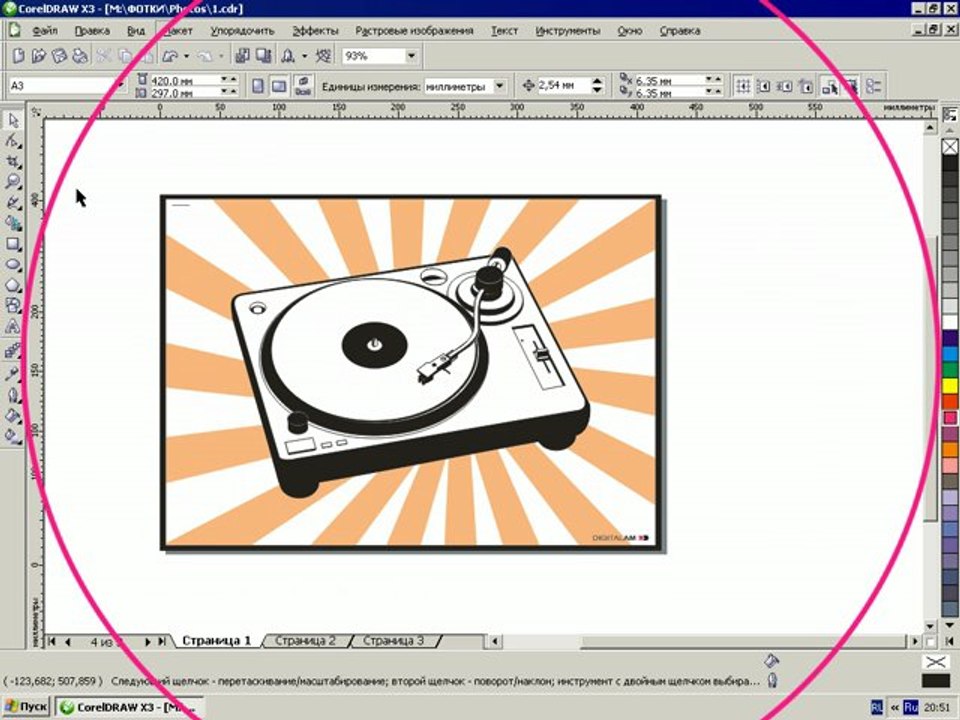Decrease the nudge offset 2,54 мм
Viewport: 960px width, 720px height.
coord(598,90)
